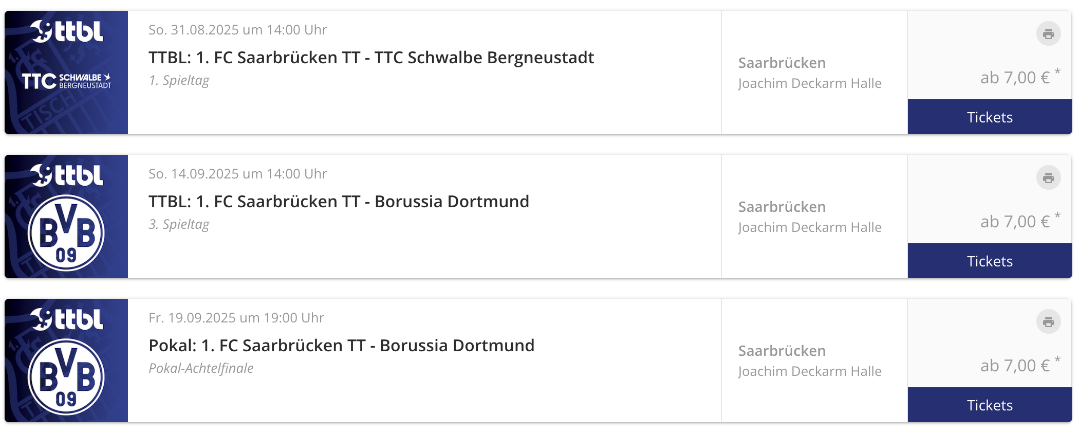Click the Pokal-Achtelfinale label

pyautogui.click(x=201, y=368)
